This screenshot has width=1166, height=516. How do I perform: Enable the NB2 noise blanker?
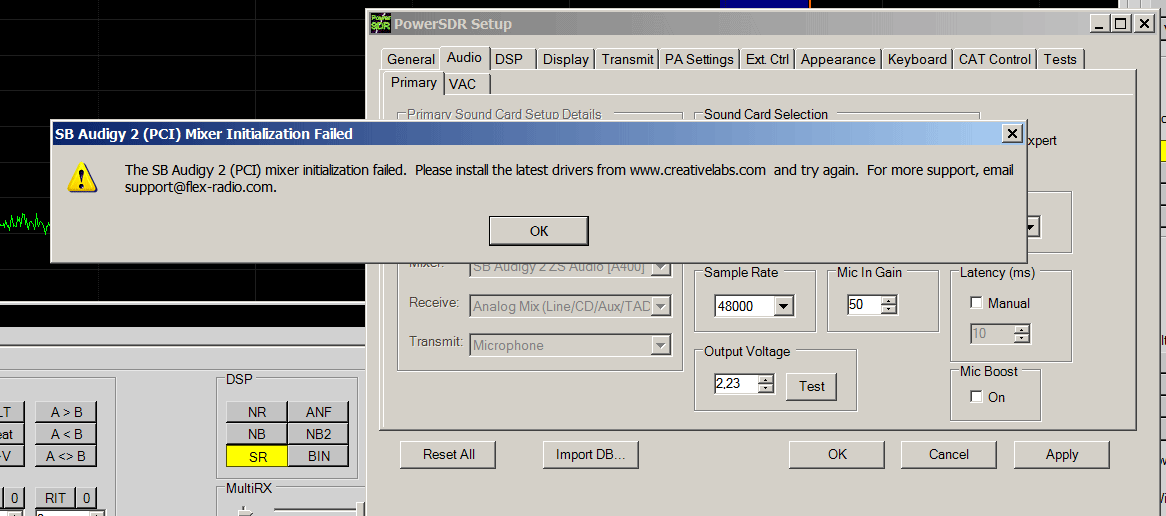tap(318, 434)
